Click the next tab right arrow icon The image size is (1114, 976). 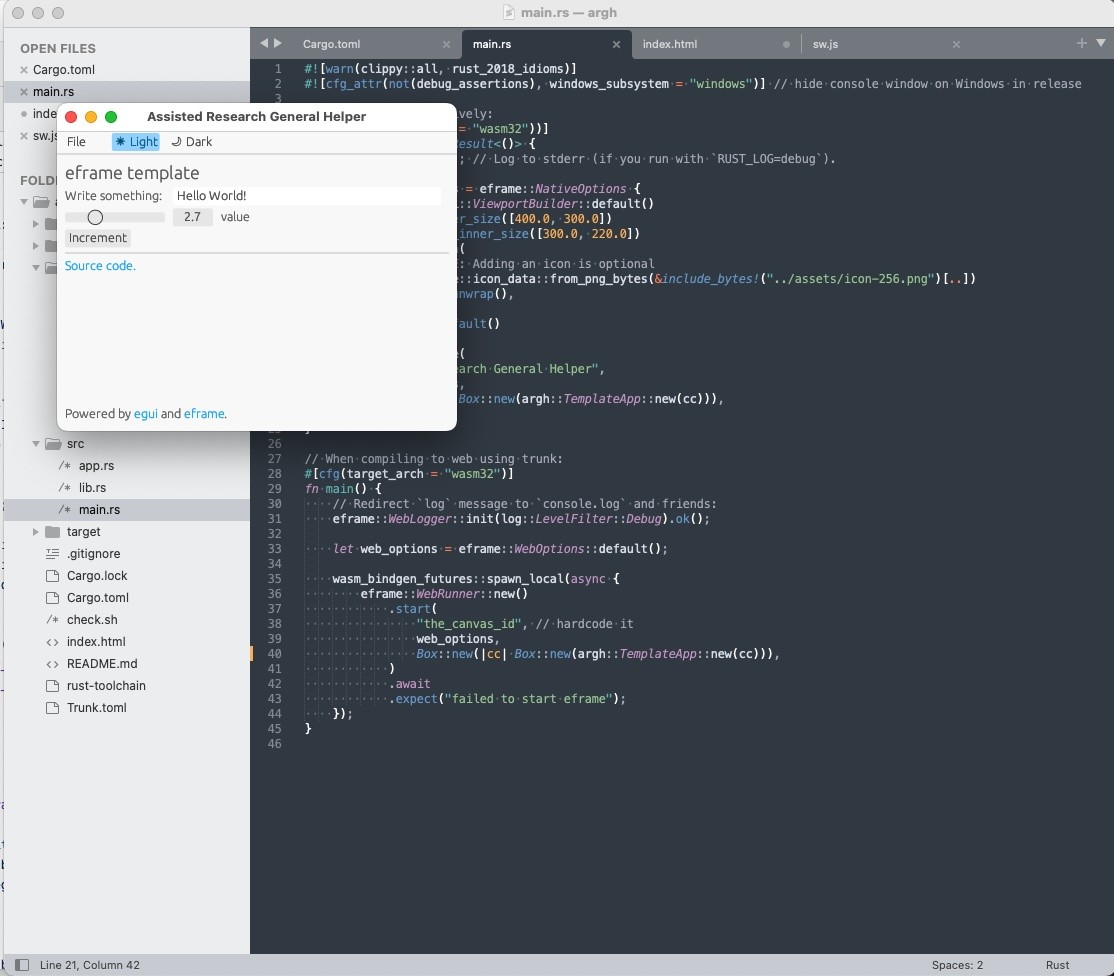[278, 43]
